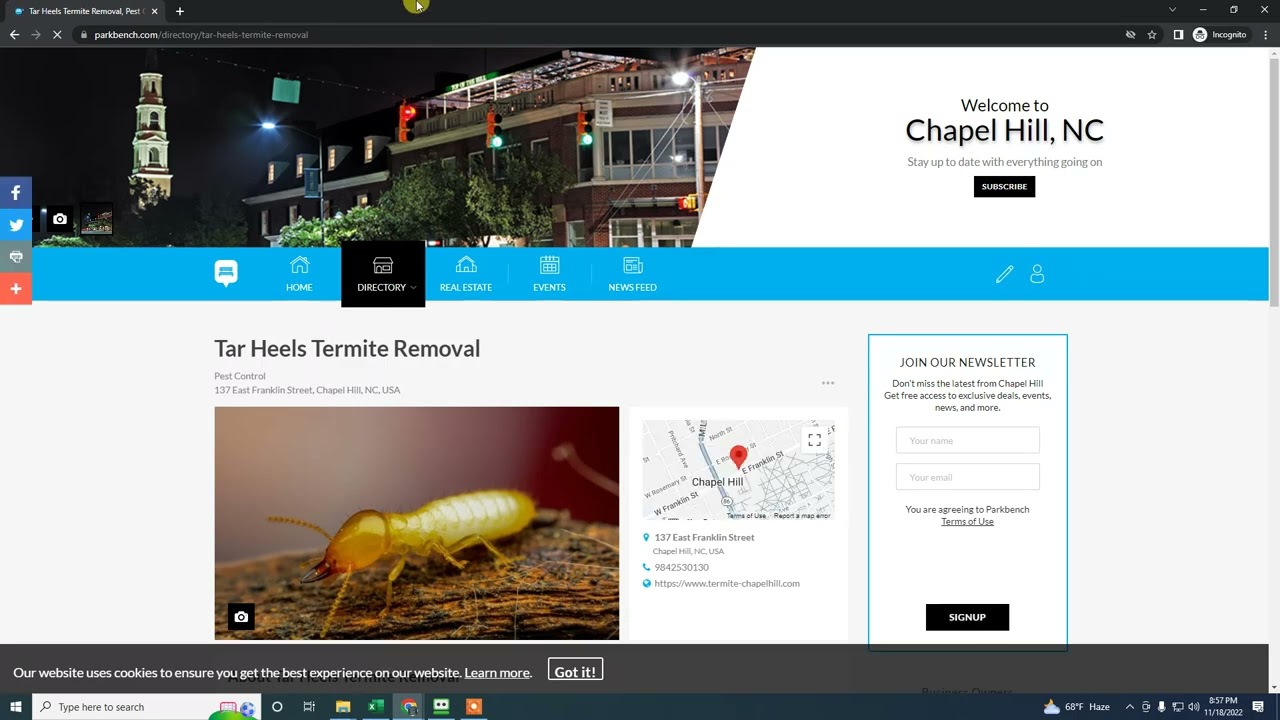Click the 137 East Franklin Street address

(704, 538)
